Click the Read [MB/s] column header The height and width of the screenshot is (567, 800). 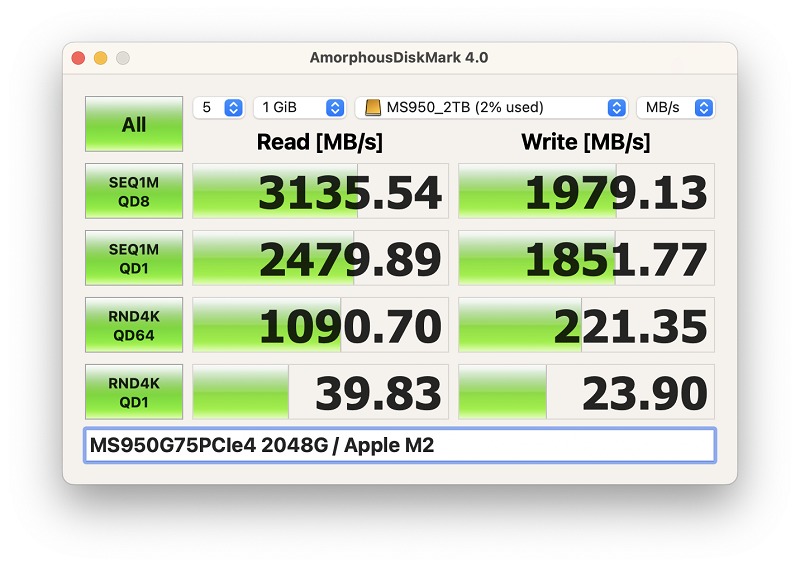(x=320, y=142)
